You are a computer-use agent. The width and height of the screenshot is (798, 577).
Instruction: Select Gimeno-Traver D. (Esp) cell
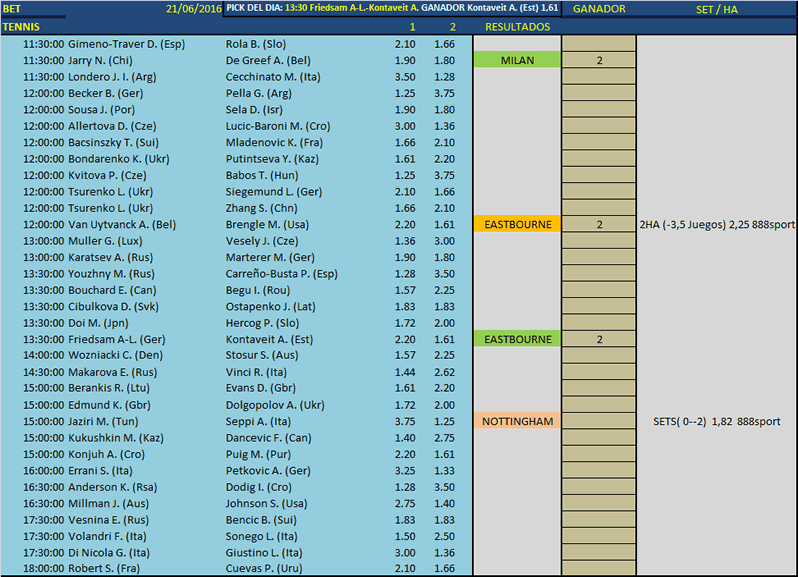pyautogui.click(x=126, y=44)
